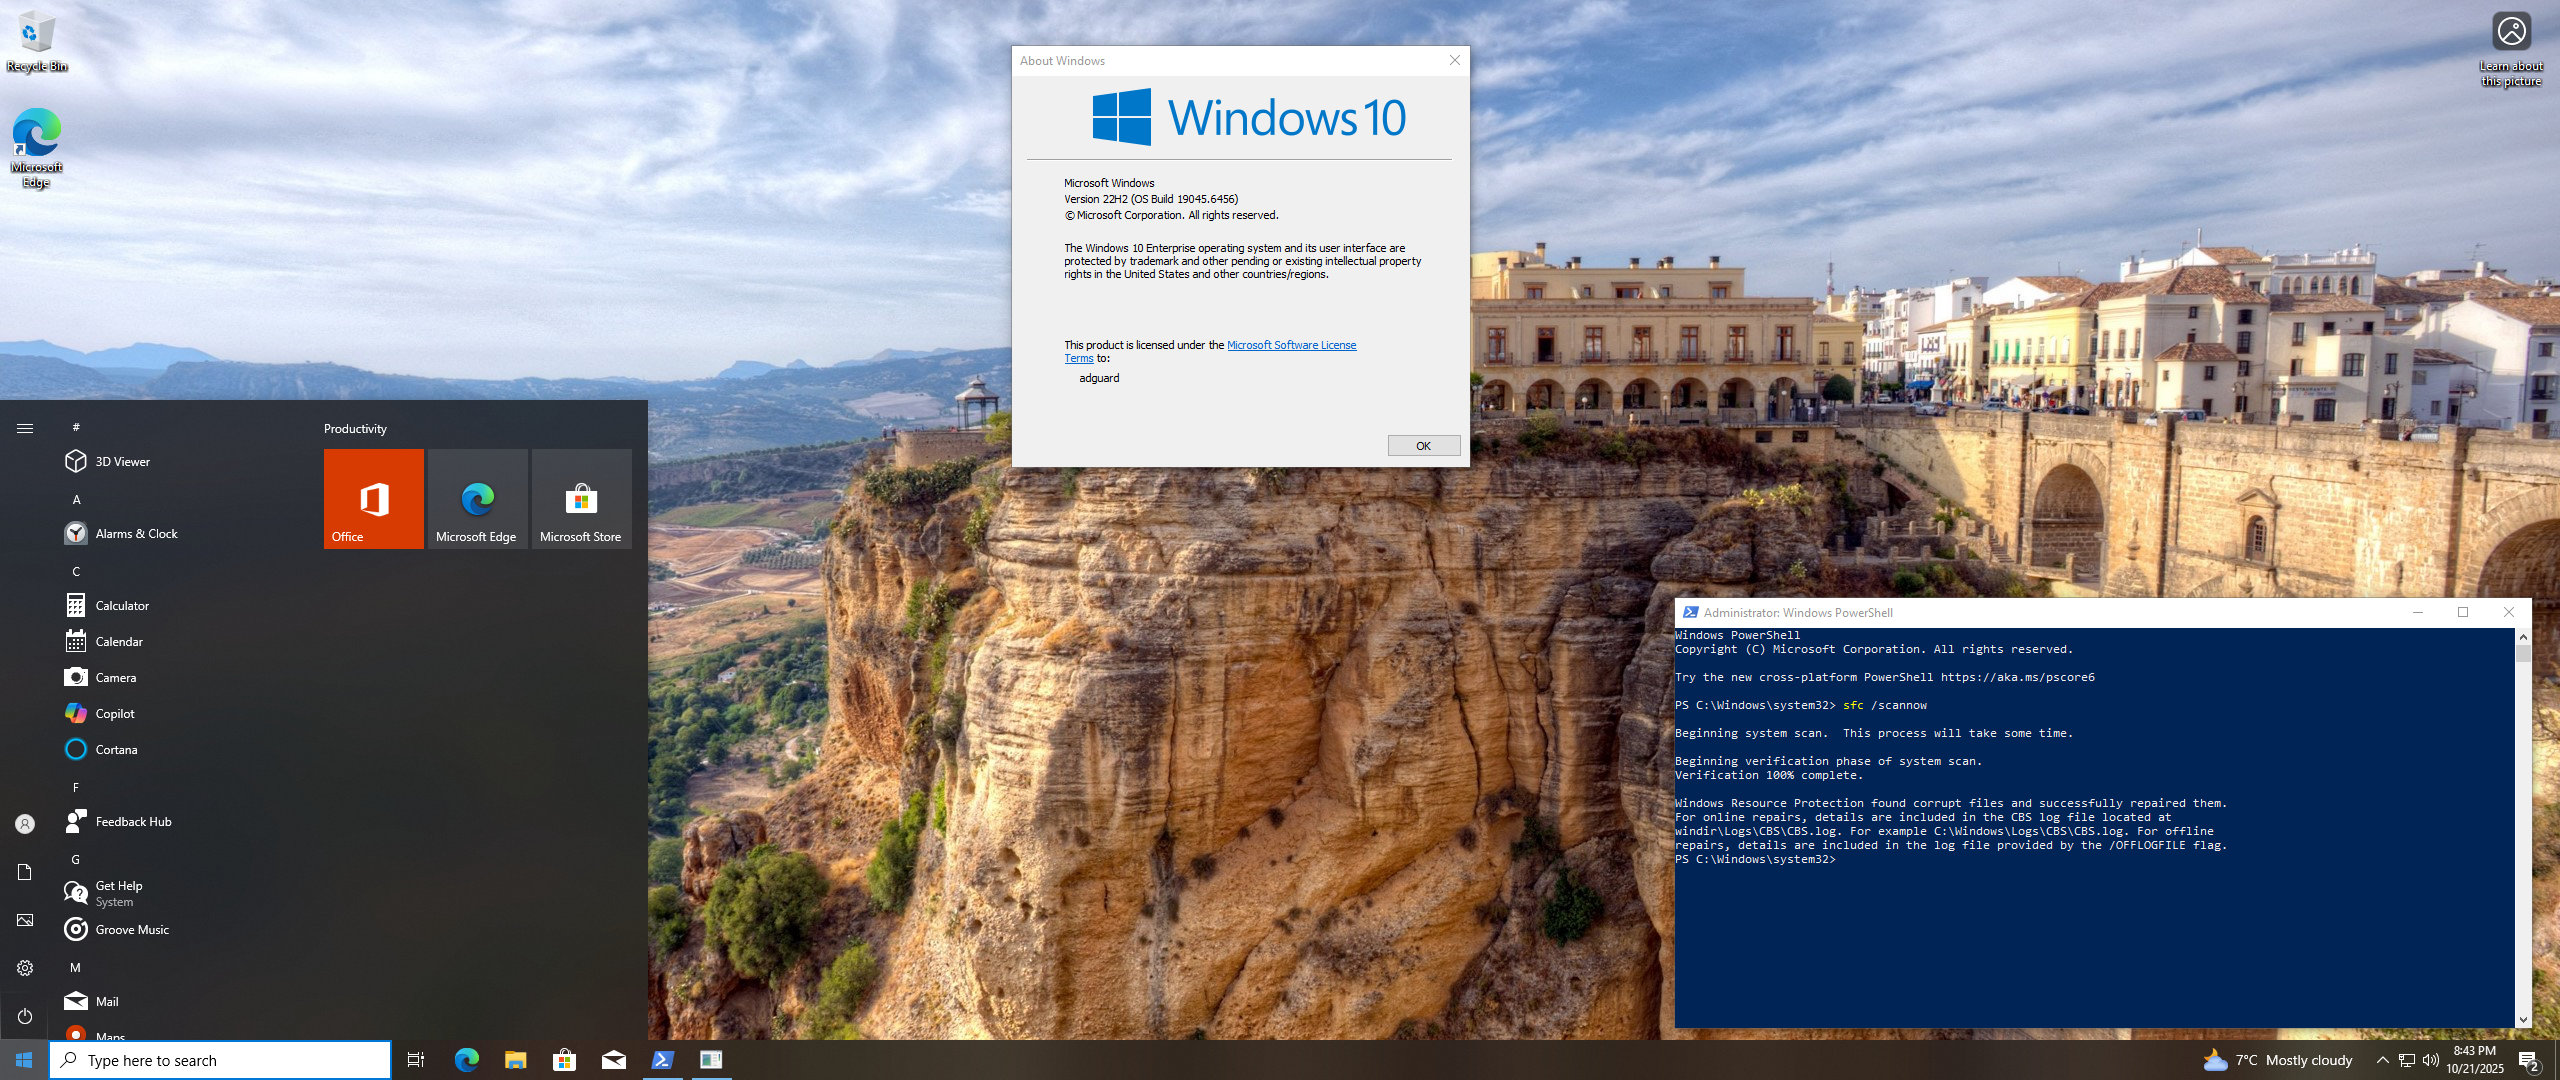Open 3D Viewer from the app list
The image size is (2560, 1080).
[x=122, y=461]
